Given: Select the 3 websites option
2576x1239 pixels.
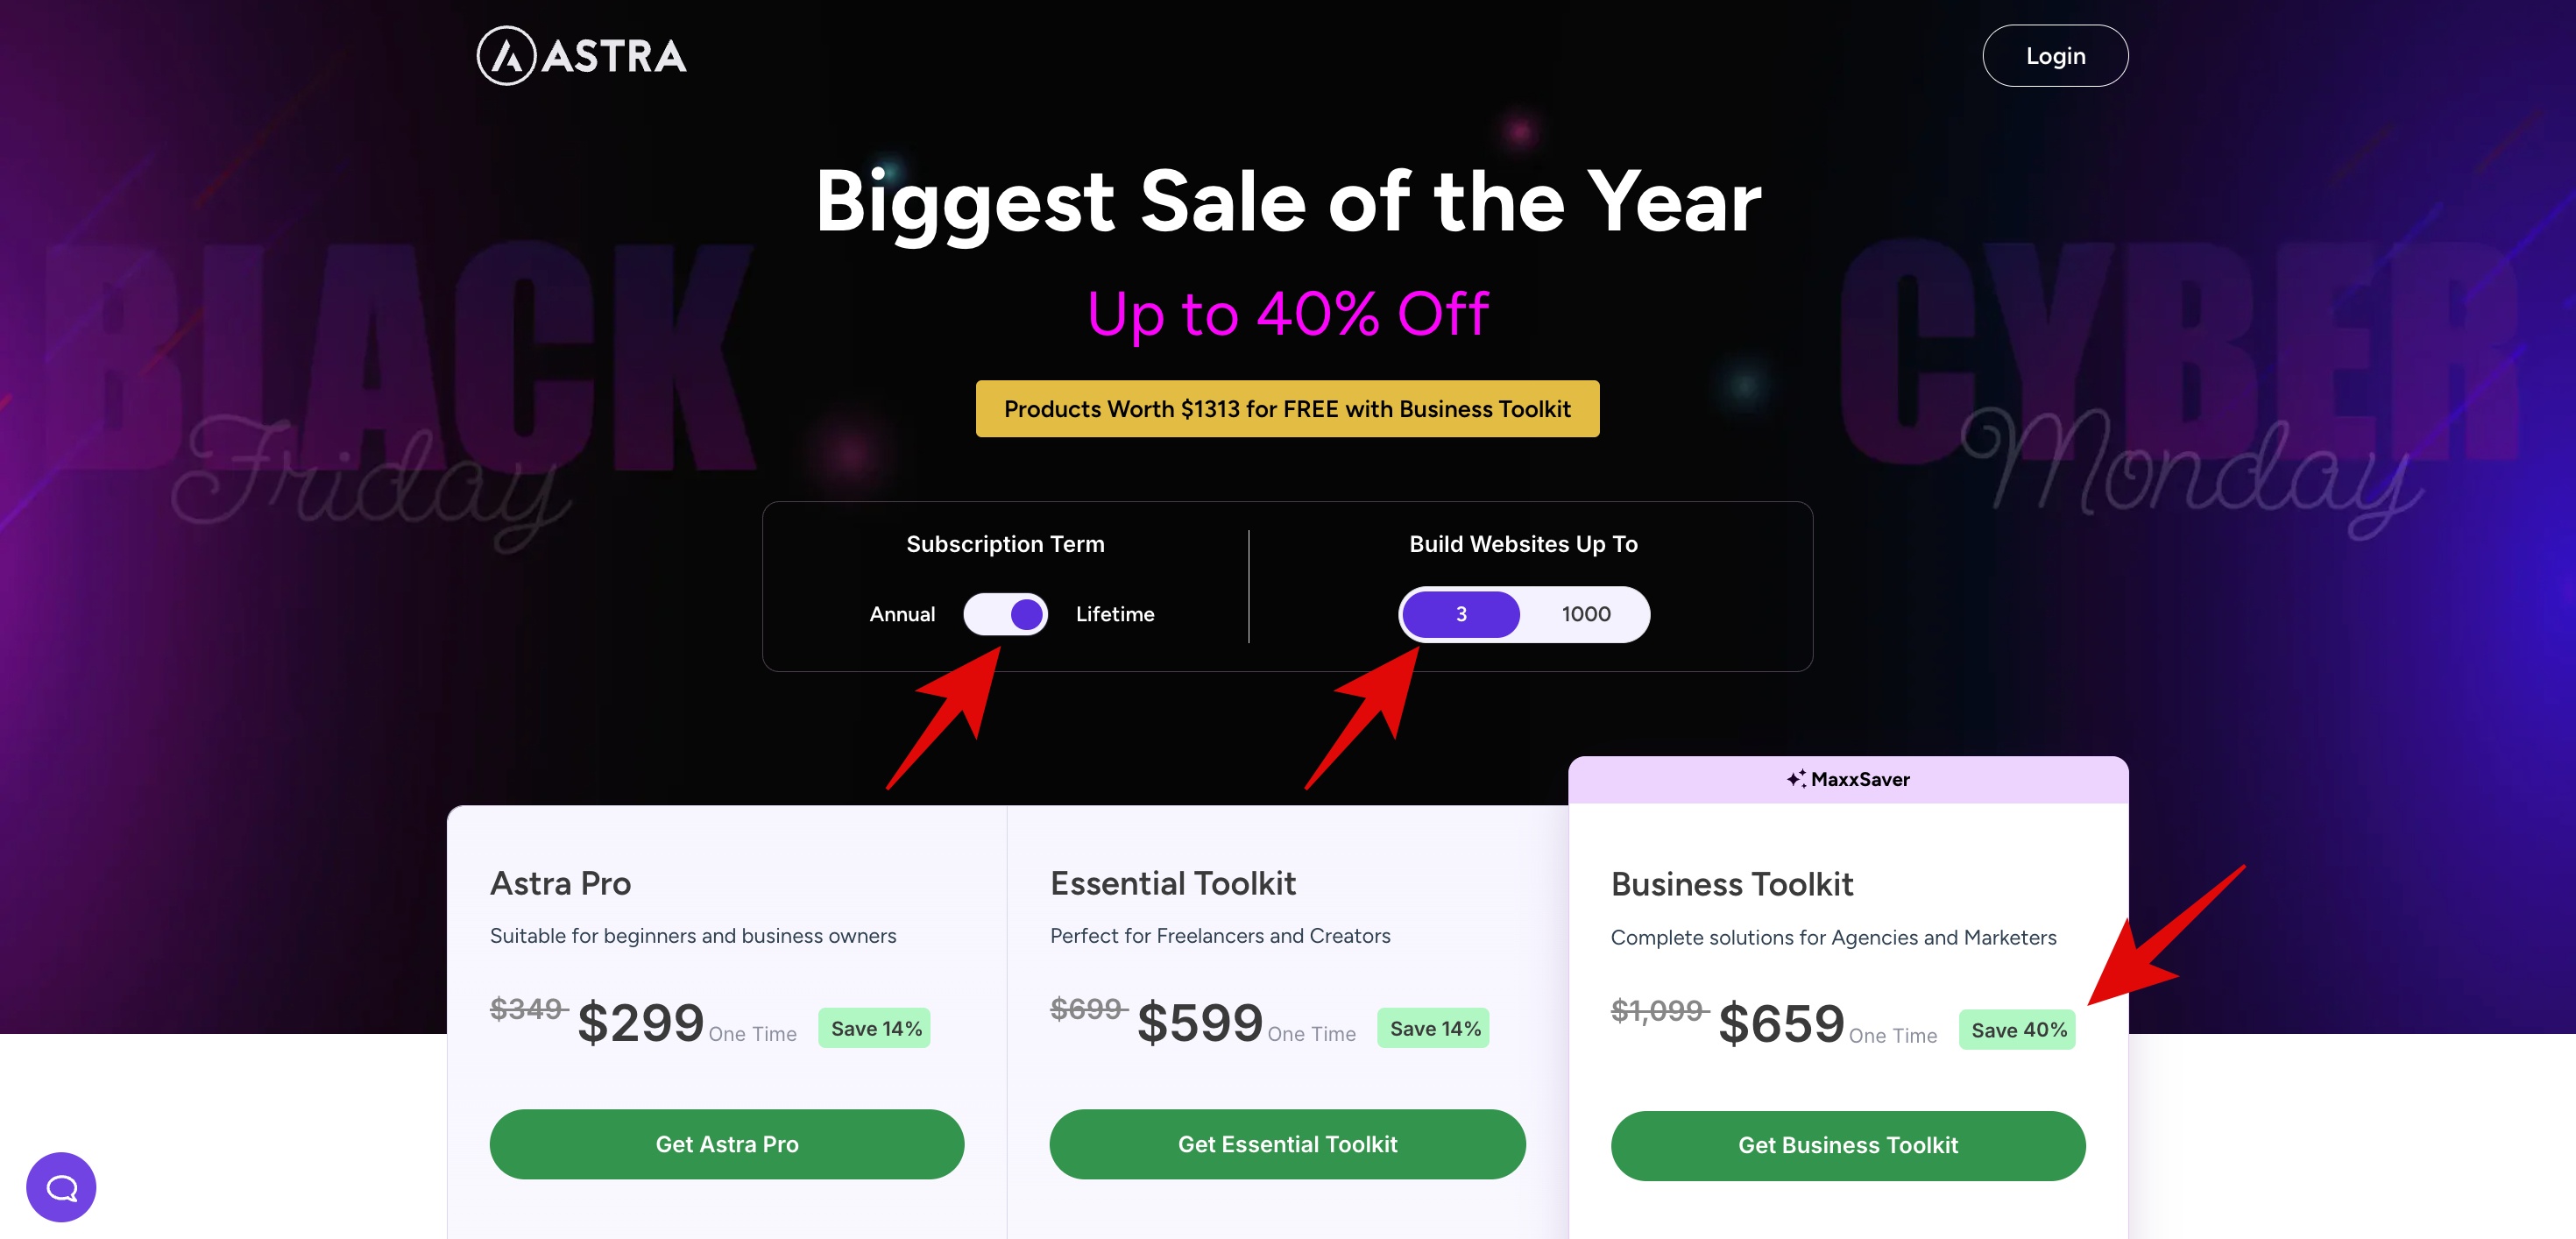Looking at the screenshot, I should tap(1461, 614).
